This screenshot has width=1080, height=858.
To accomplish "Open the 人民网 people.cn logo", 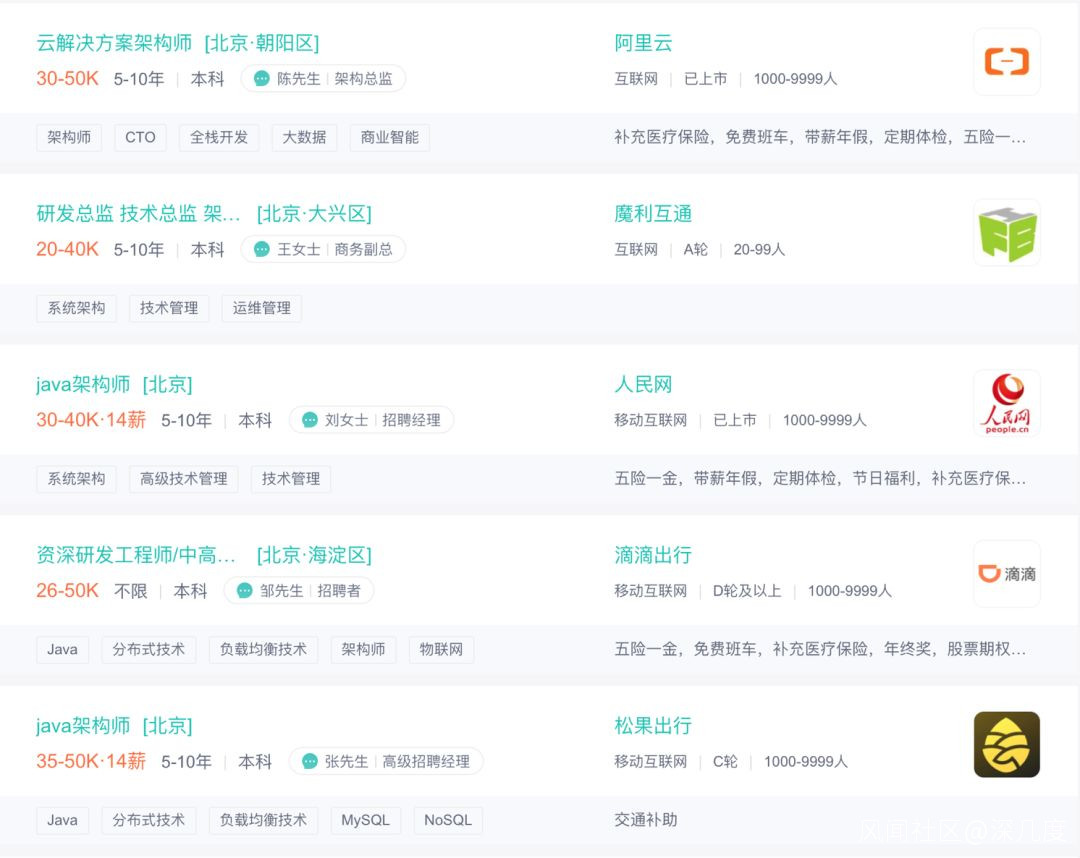I will point(1006,403).
